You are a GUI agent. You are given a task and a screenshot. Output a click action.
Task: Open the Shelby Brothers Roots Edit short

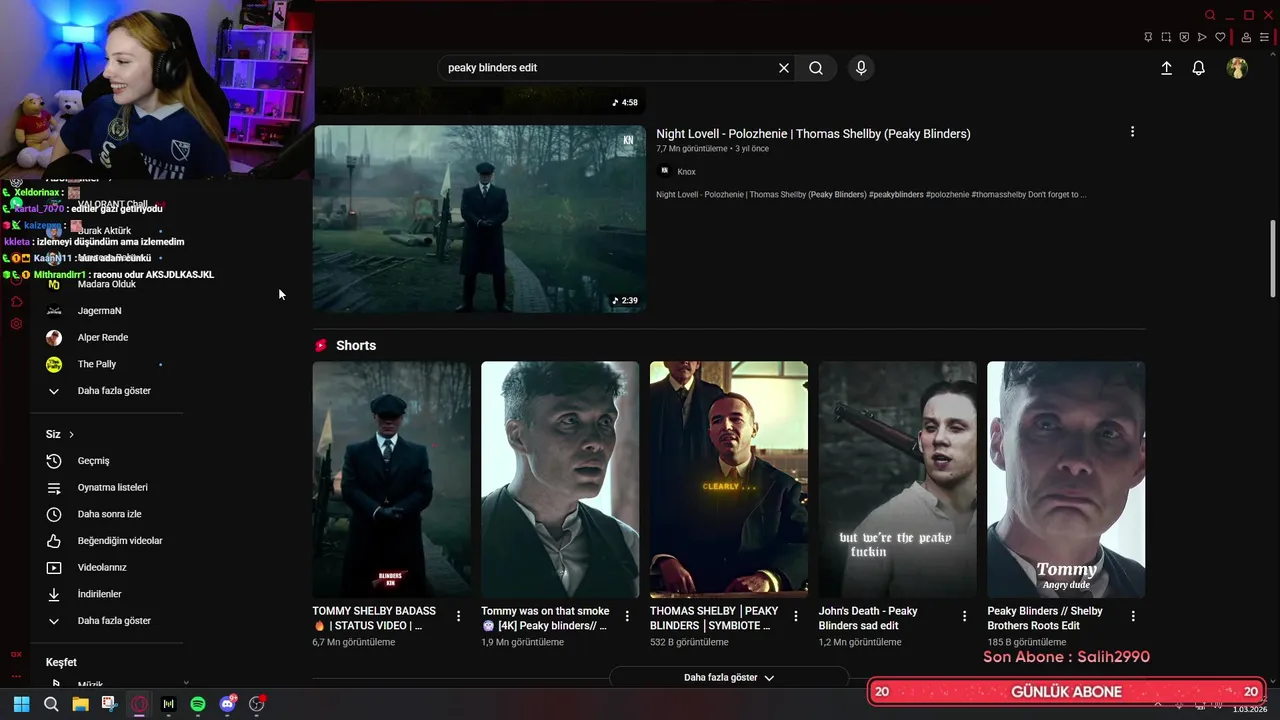[1066, 480]
